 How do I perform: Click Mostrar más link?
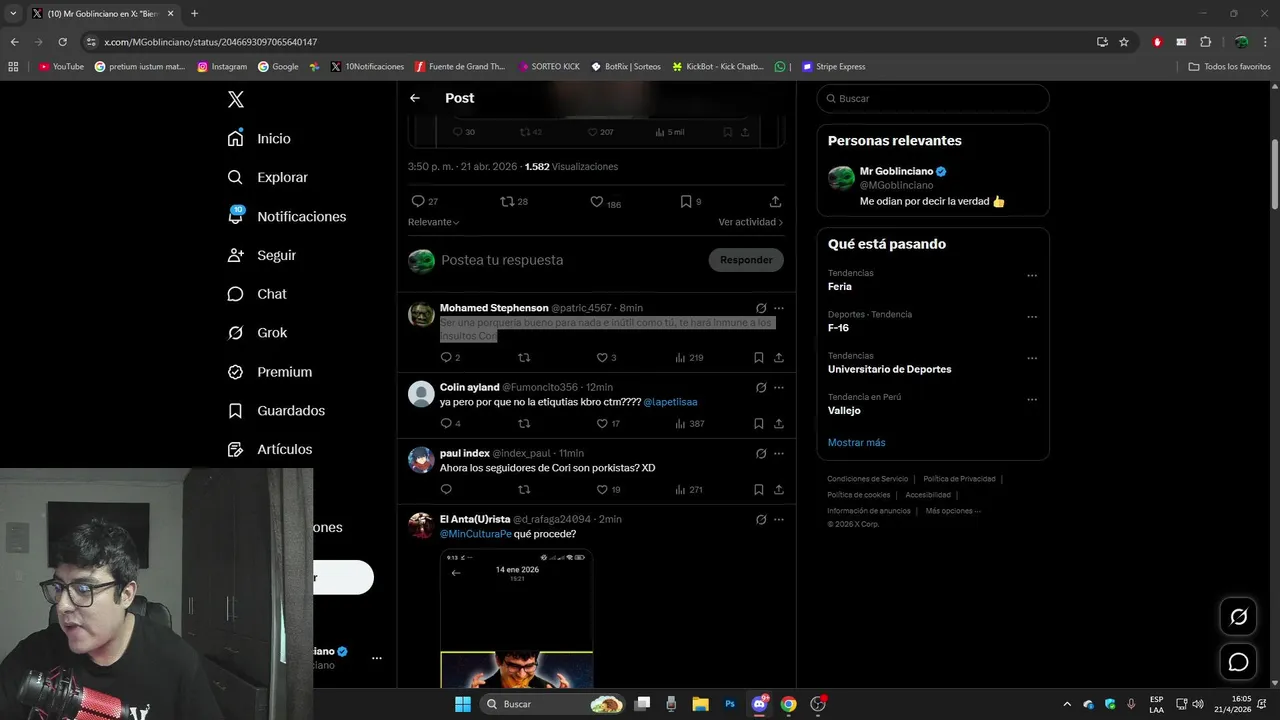tap(856, 443)
